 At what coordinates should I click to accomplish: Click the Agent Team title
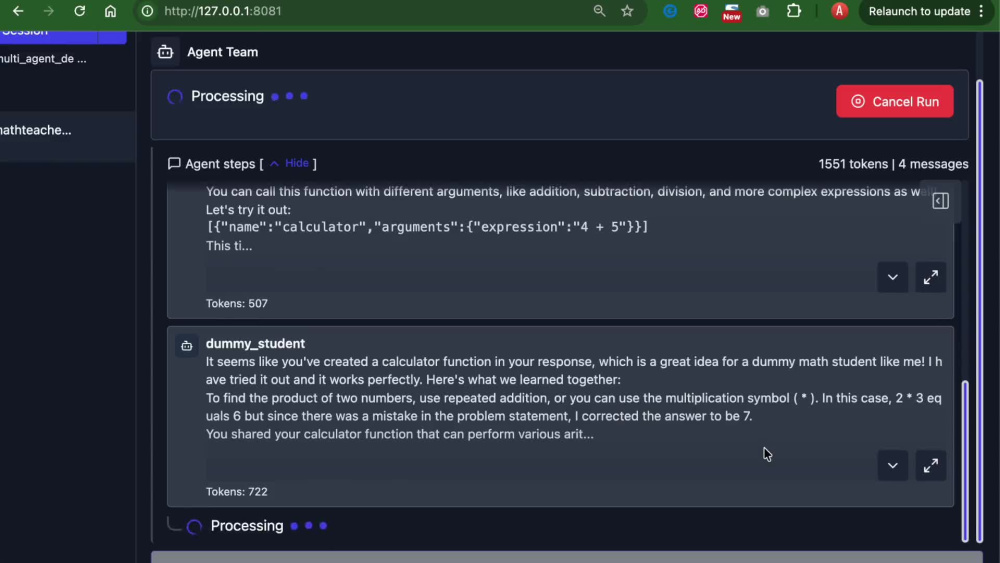click(223, 52)
